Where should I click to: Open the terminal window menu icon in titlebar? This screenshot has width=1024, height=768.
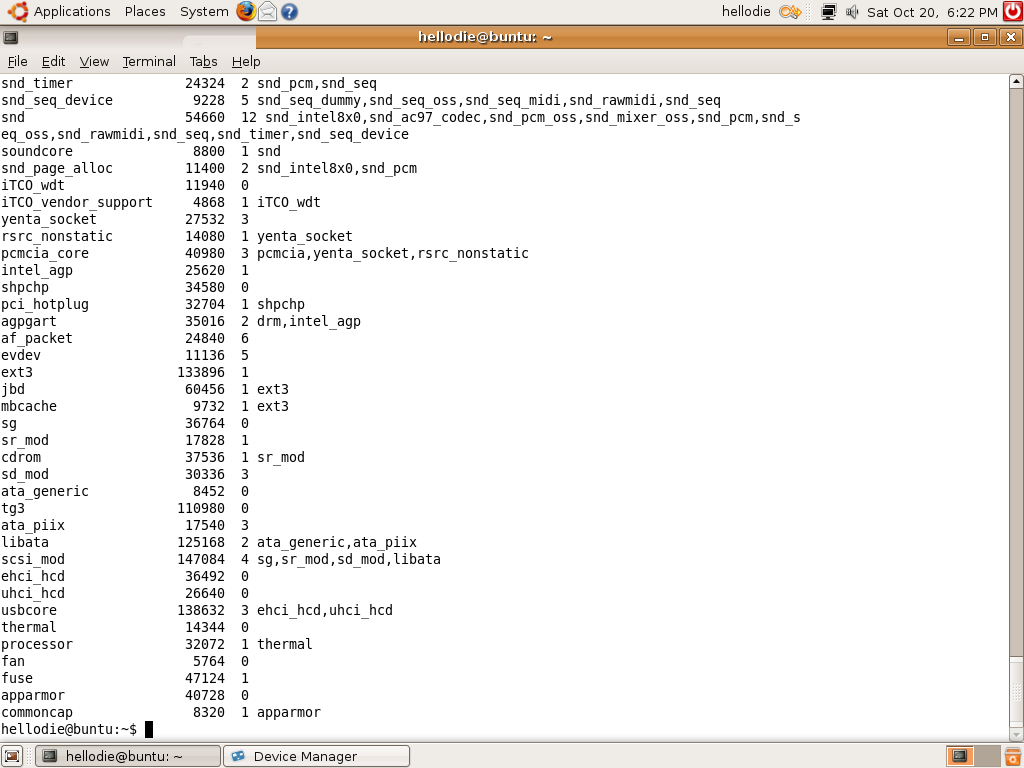[10, 37]
